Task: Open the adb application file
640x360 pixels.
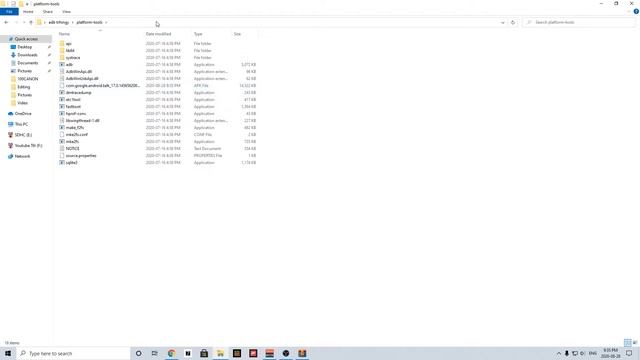Action: (69, 64)
